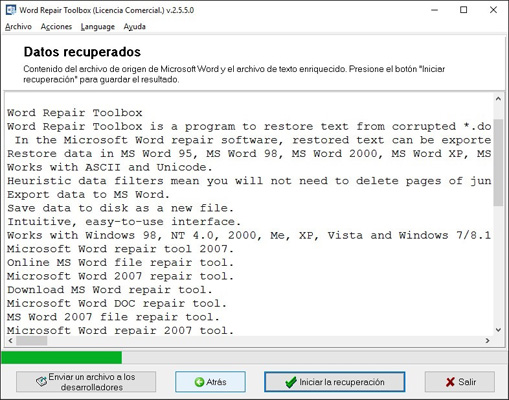Viewport: 509px width, 400px height.
Task: Click 'Microsoft Word repair tool 2007.' line
Action: [120, 249]
